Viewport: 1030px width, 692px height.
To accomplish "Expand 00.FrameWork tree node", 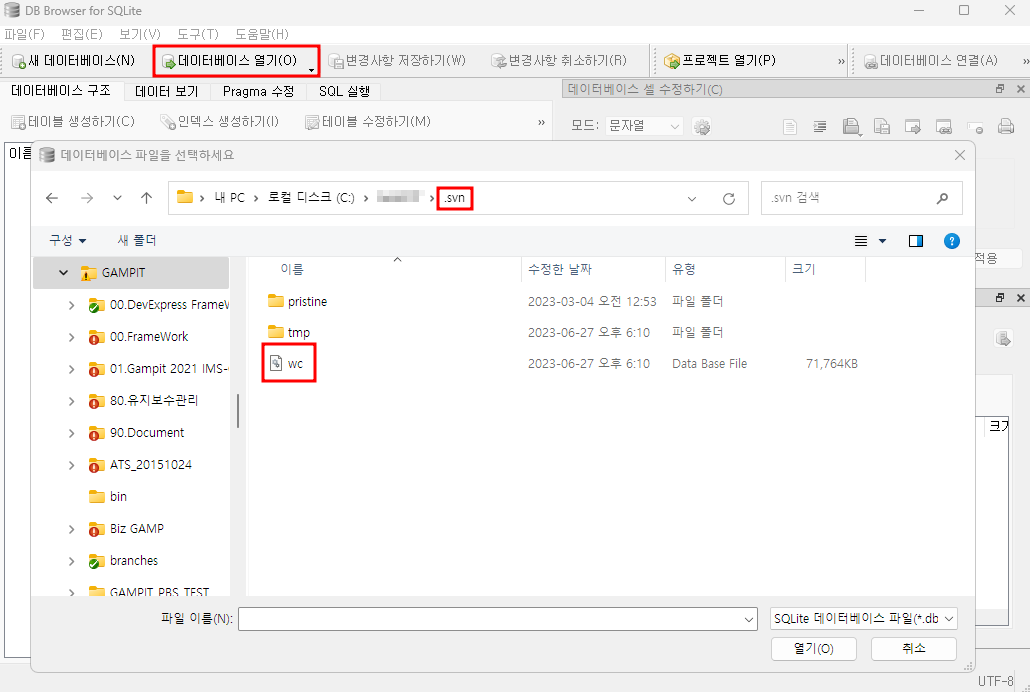I will (72, 337).
